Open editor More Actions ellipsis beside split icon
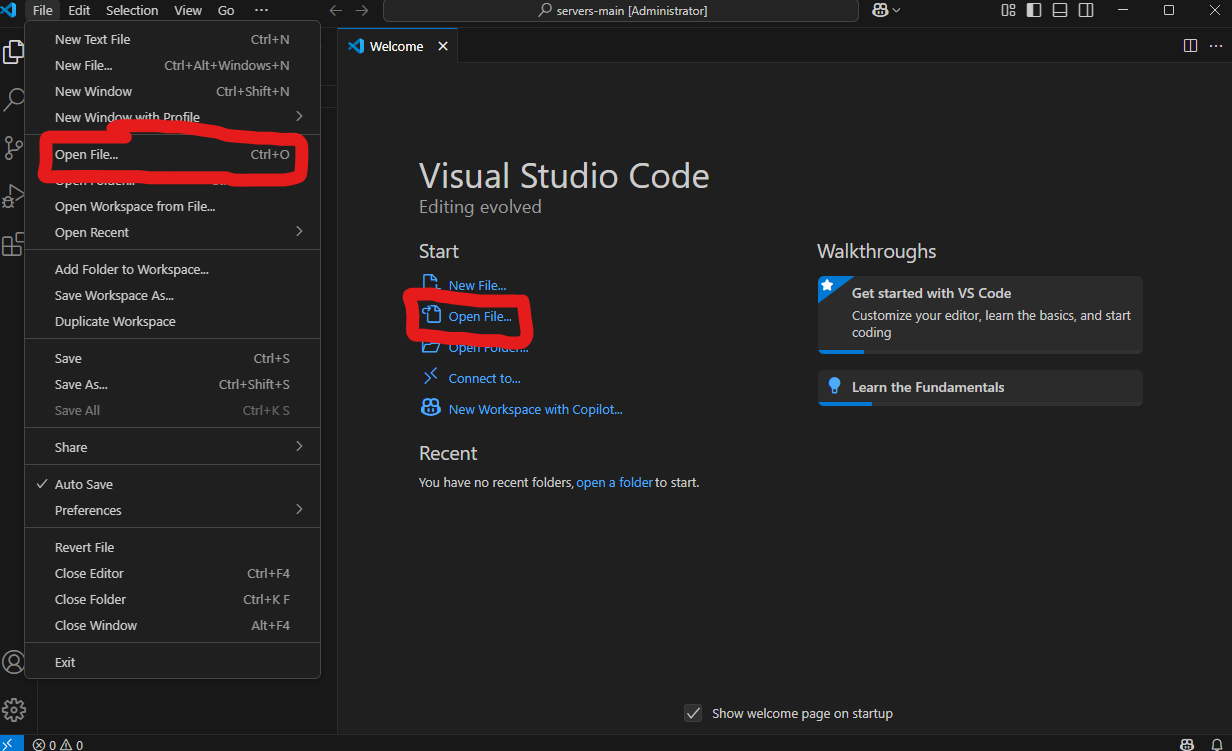Image resolution: width=1232 pixels, height=751 pixels. click(x=1214, y=46)
